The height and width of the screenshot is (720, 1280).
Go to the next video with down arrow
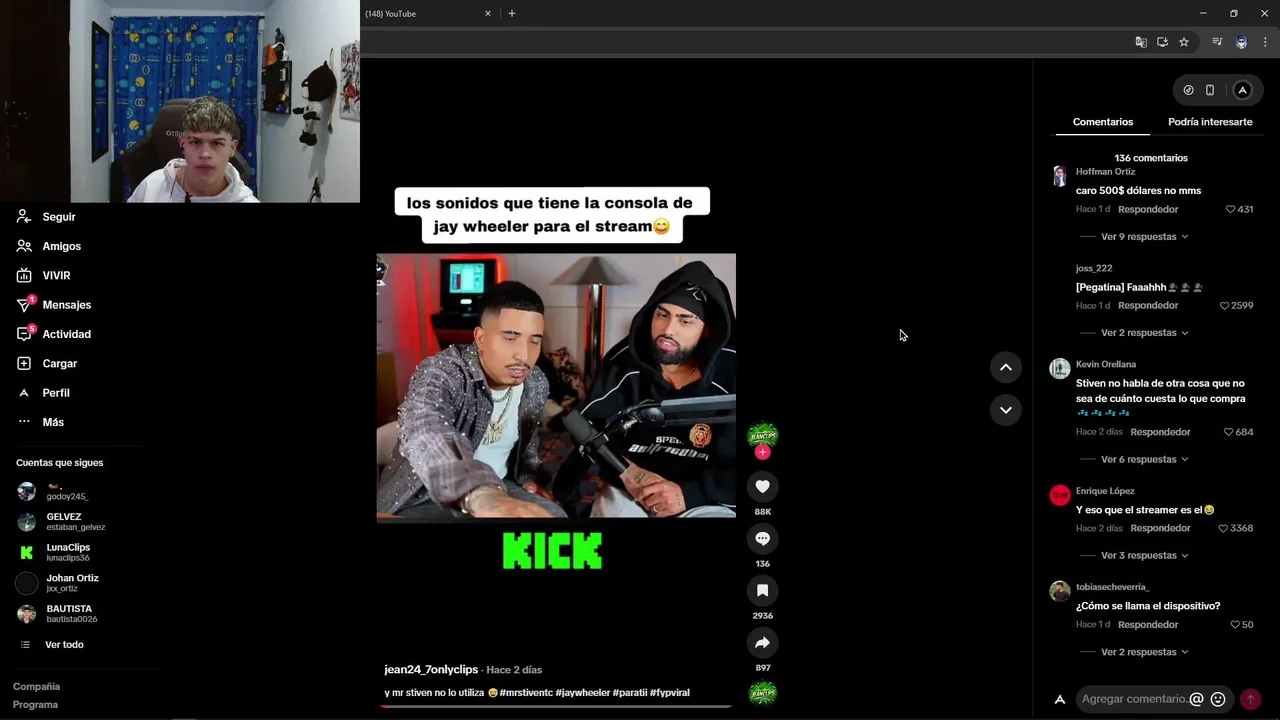[1006, 410]
